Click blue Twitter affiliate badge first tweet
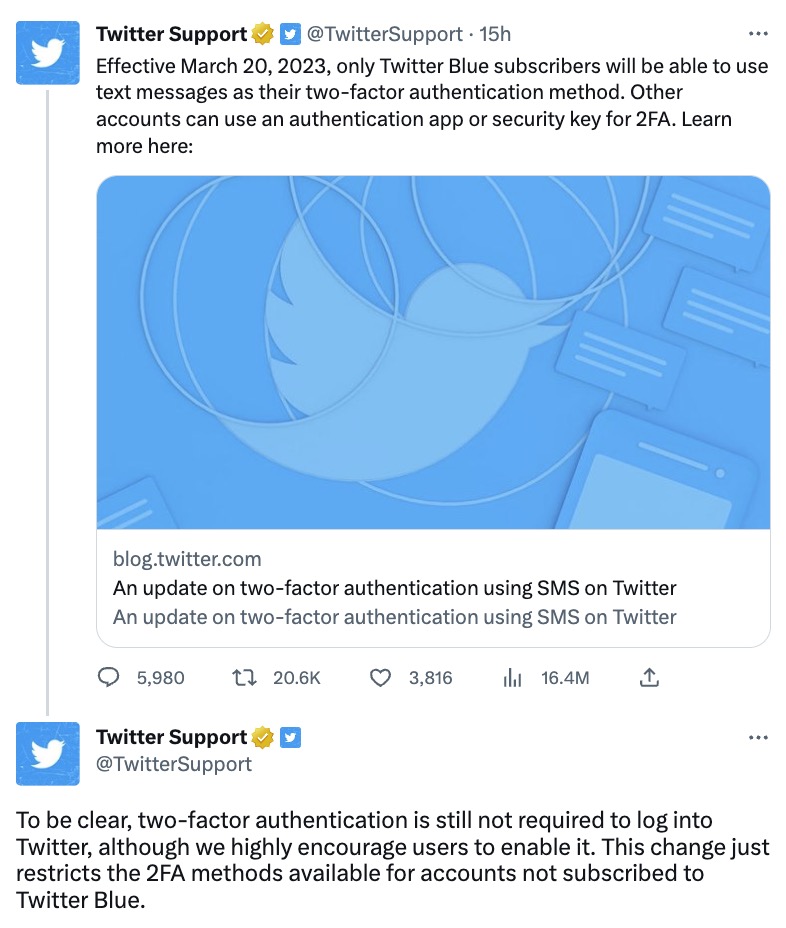 pyautogui.click(x=290, y=34)
